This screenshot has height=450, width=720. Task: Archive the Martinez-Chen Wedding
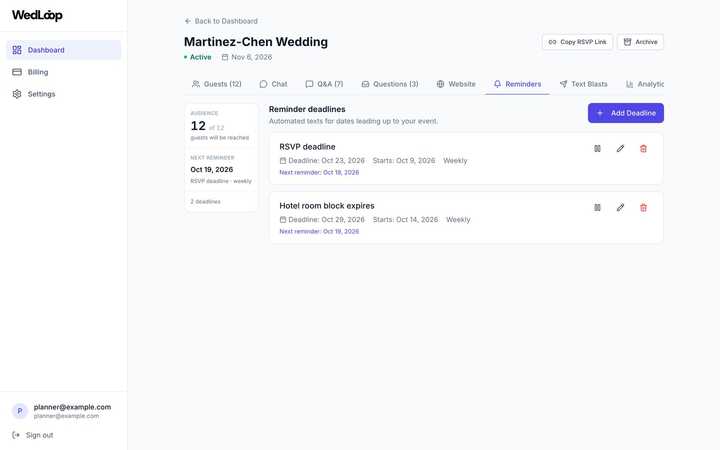point(640,42)
